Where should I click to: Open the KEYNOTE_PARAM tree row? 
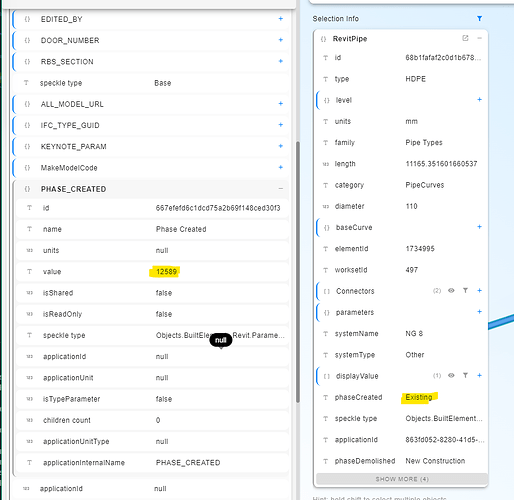150,146
